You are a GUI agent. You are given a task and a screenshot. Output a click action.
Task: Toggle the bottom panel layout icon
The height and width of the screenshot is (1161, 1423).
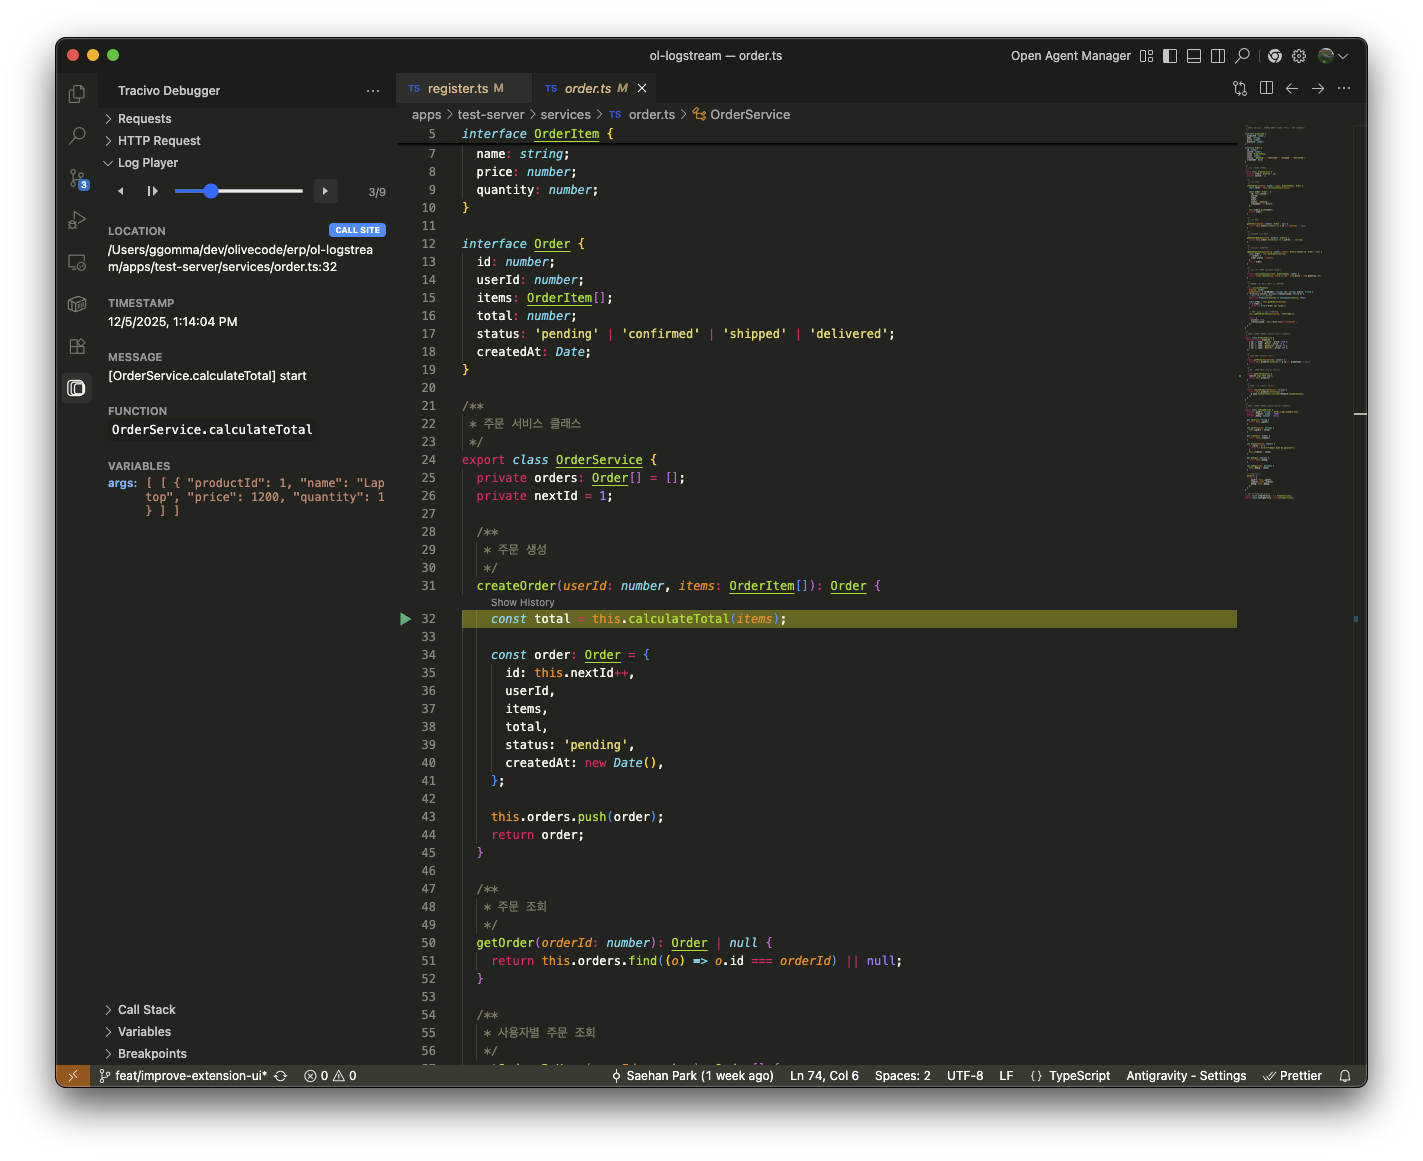(1194, 56)
